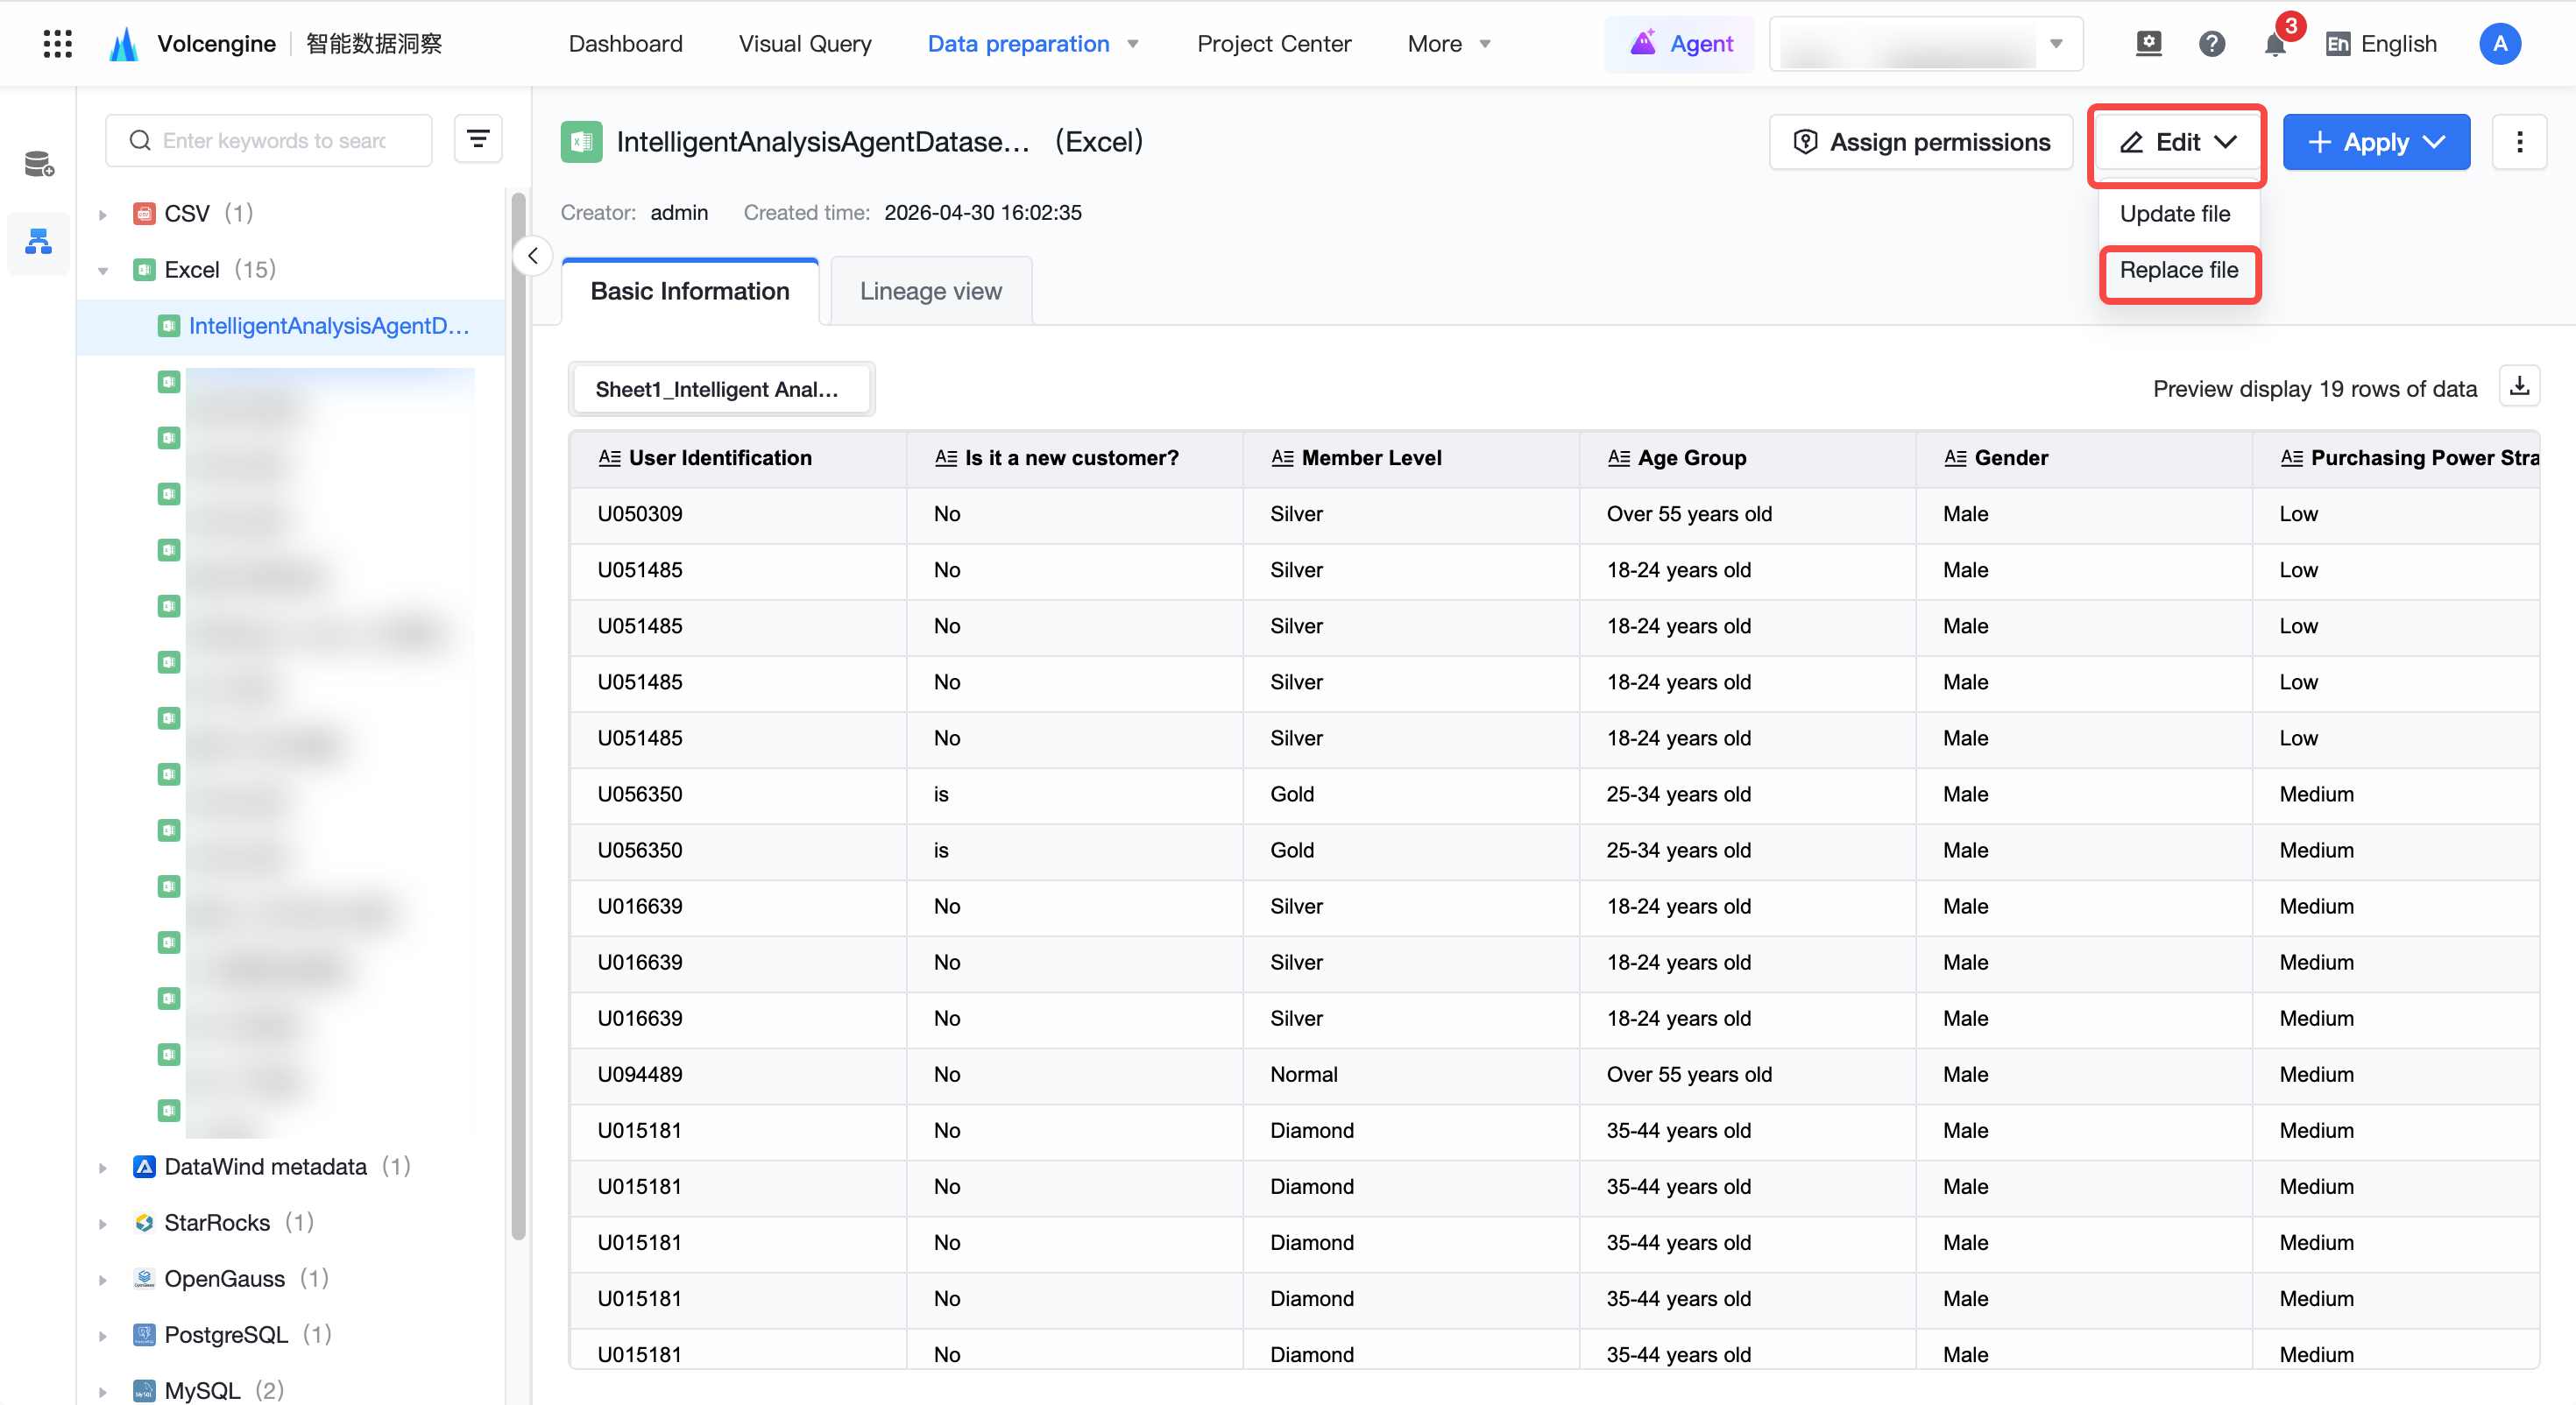The height and width of the screenshot is (1405, 2576).
Task: Click the notification bell icon
Action: pyautogui.click(x=2274, y=44)
